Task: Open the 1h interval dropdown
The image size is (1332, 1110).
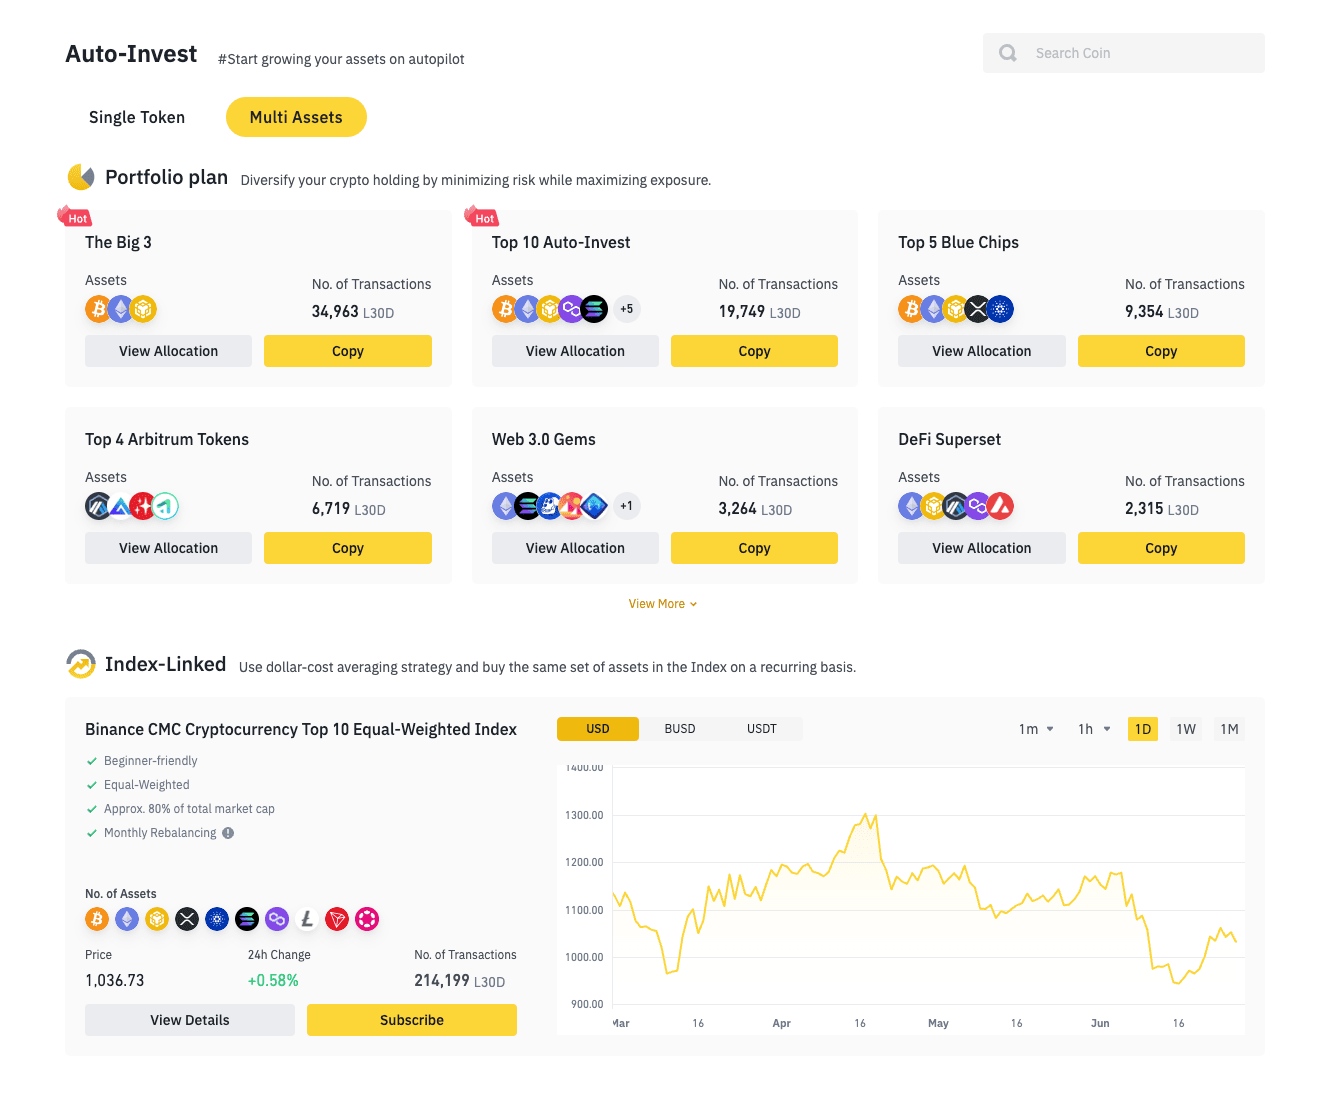Action: click(x=1095, y=729)
